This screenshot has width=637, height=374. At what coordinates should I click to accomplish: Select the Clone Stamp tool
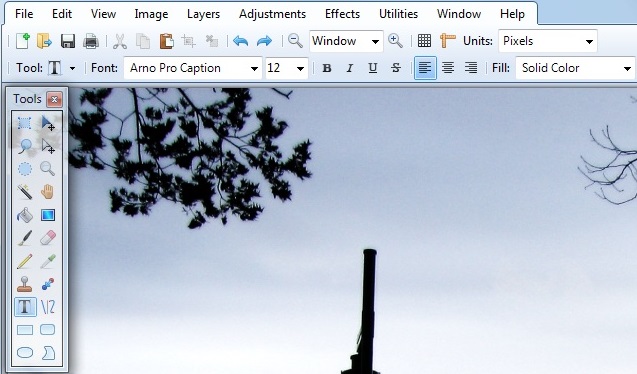click(24, 284)
